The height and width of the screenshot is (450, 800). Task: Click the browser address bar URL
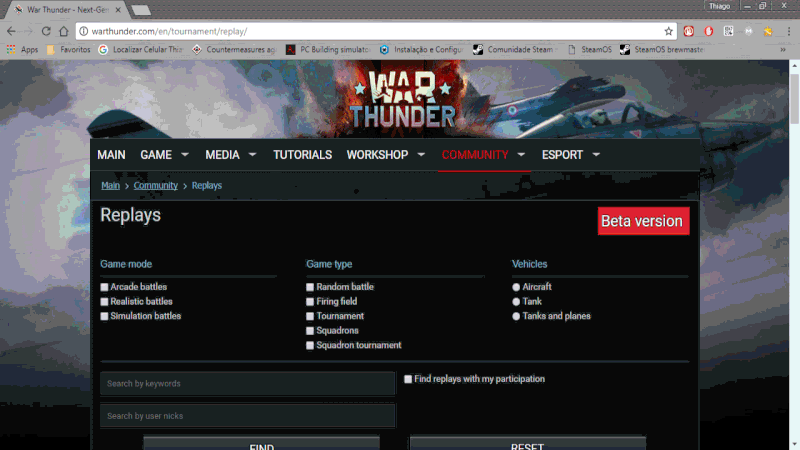point(169,31)
